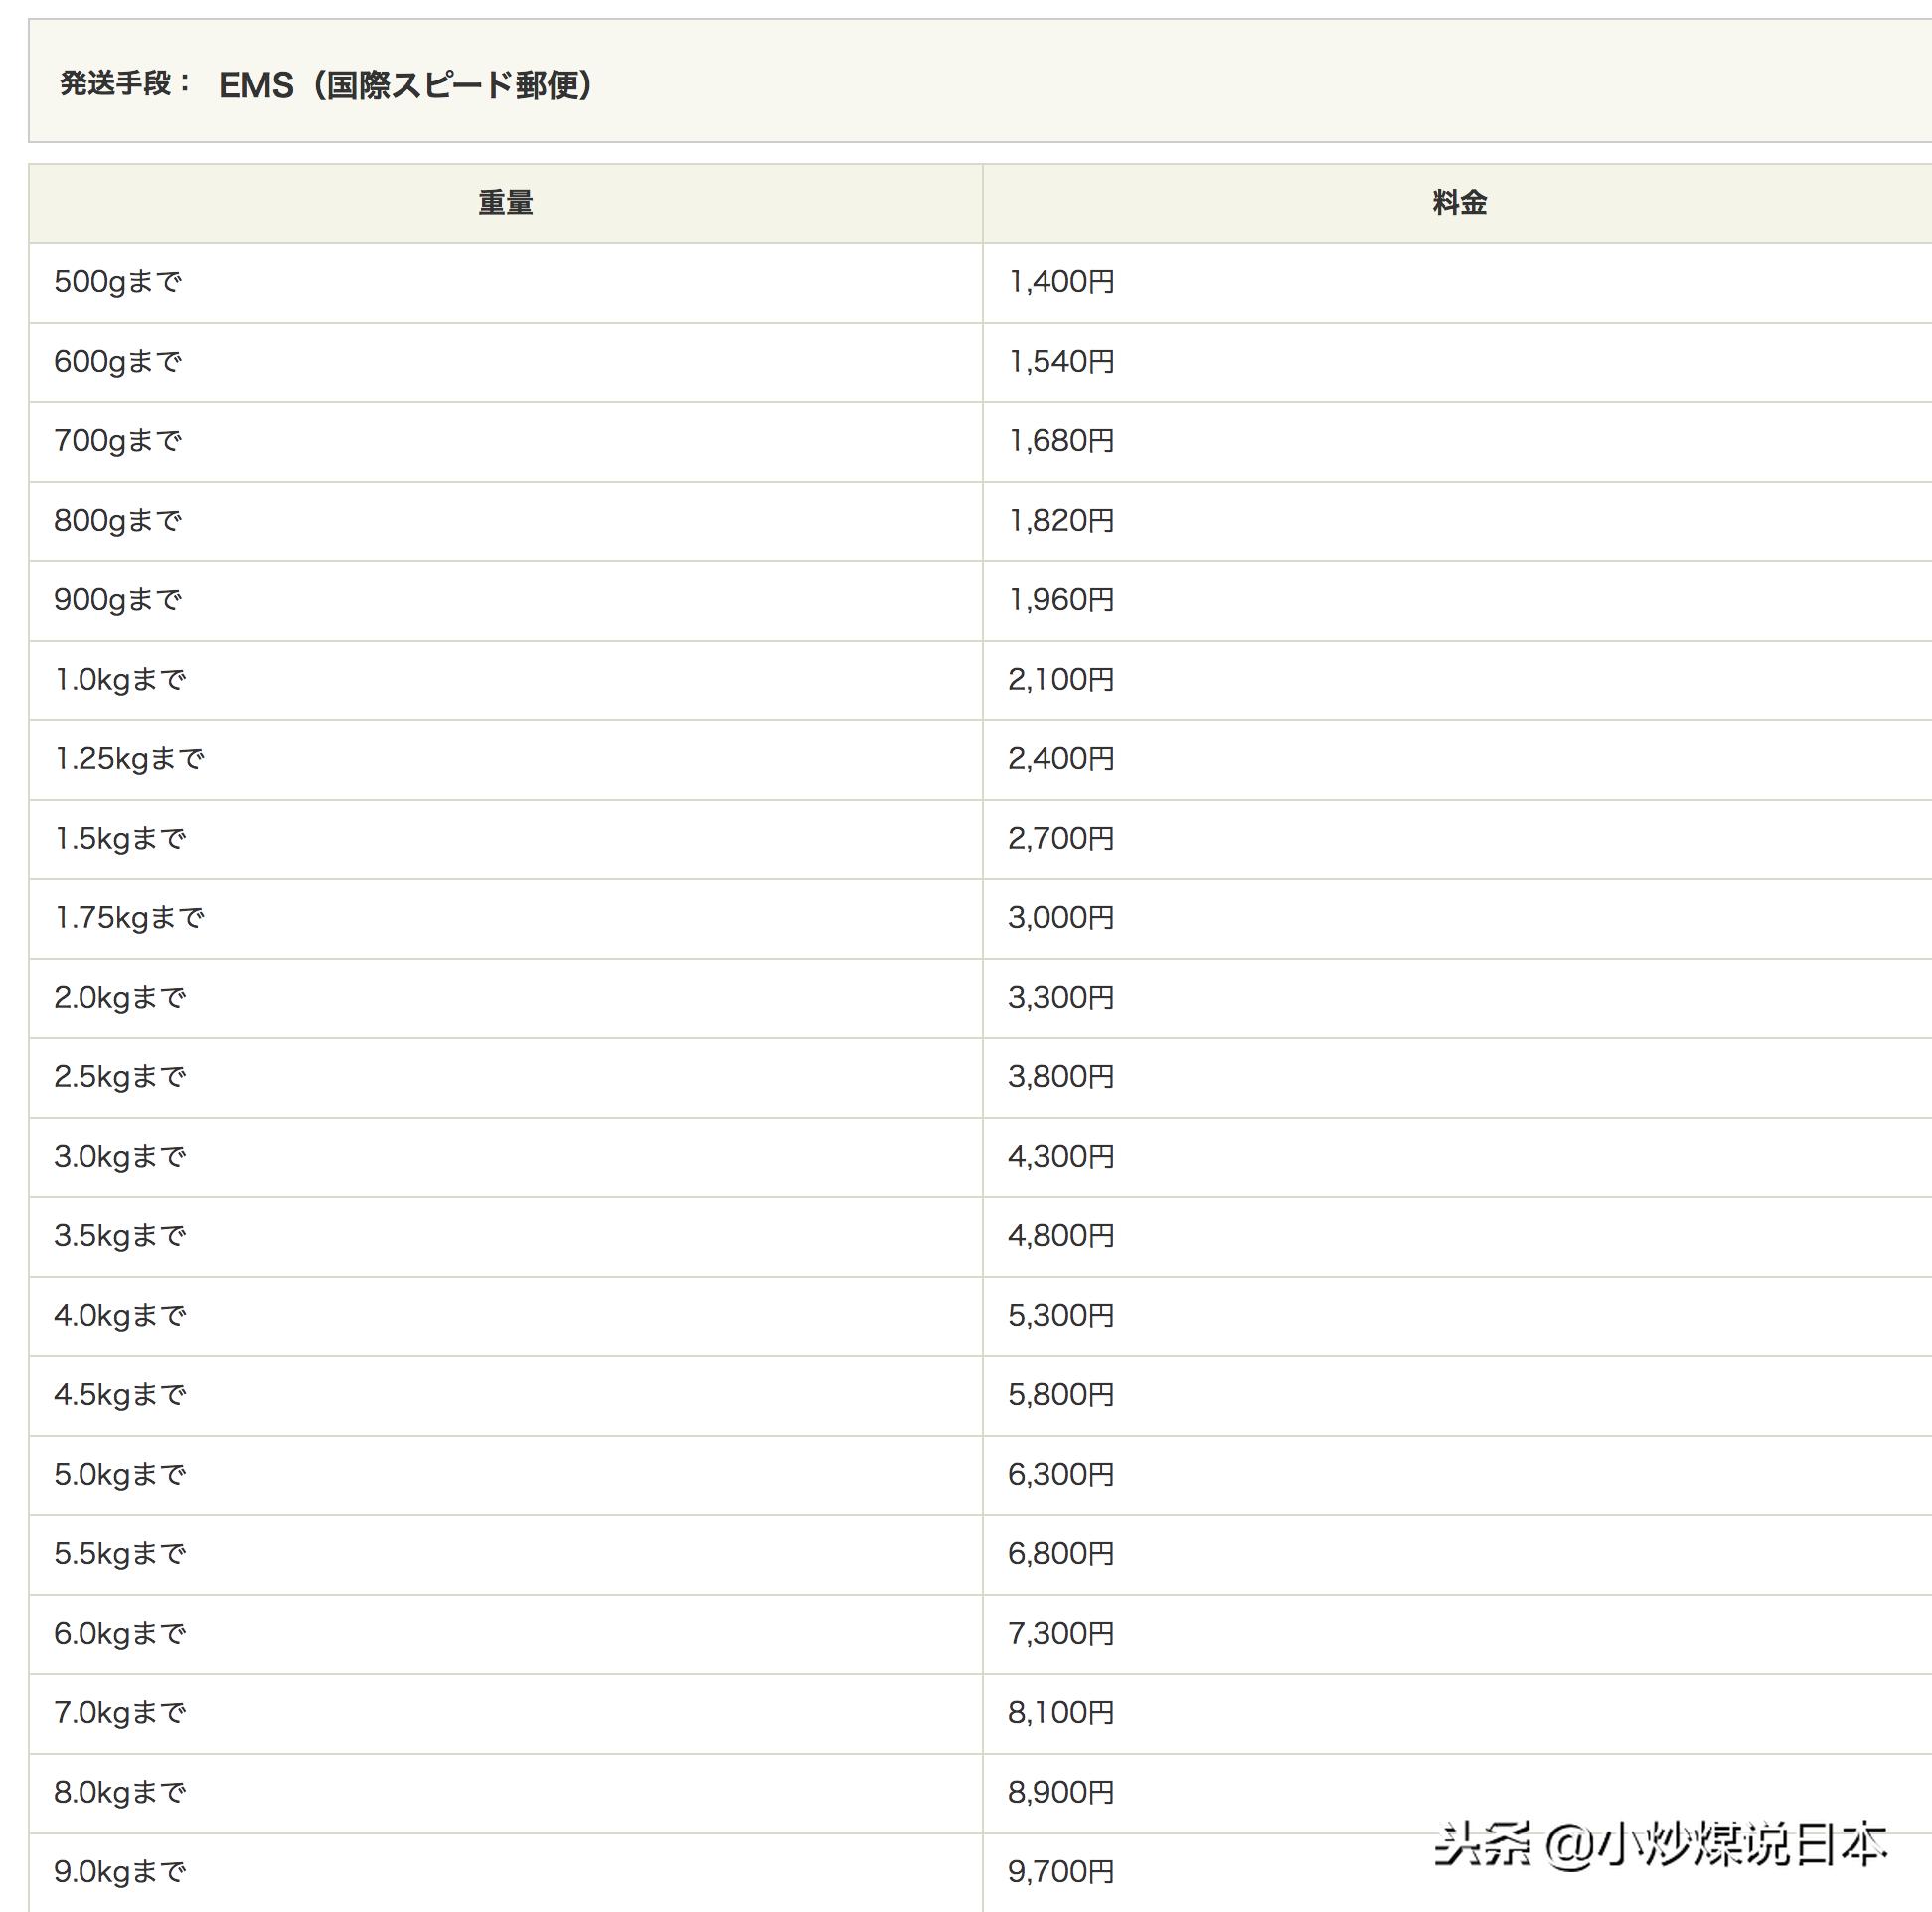Click the 8.0kgまで weight row
The width and height of the screenshot is (1932, 1912).
120,1792
